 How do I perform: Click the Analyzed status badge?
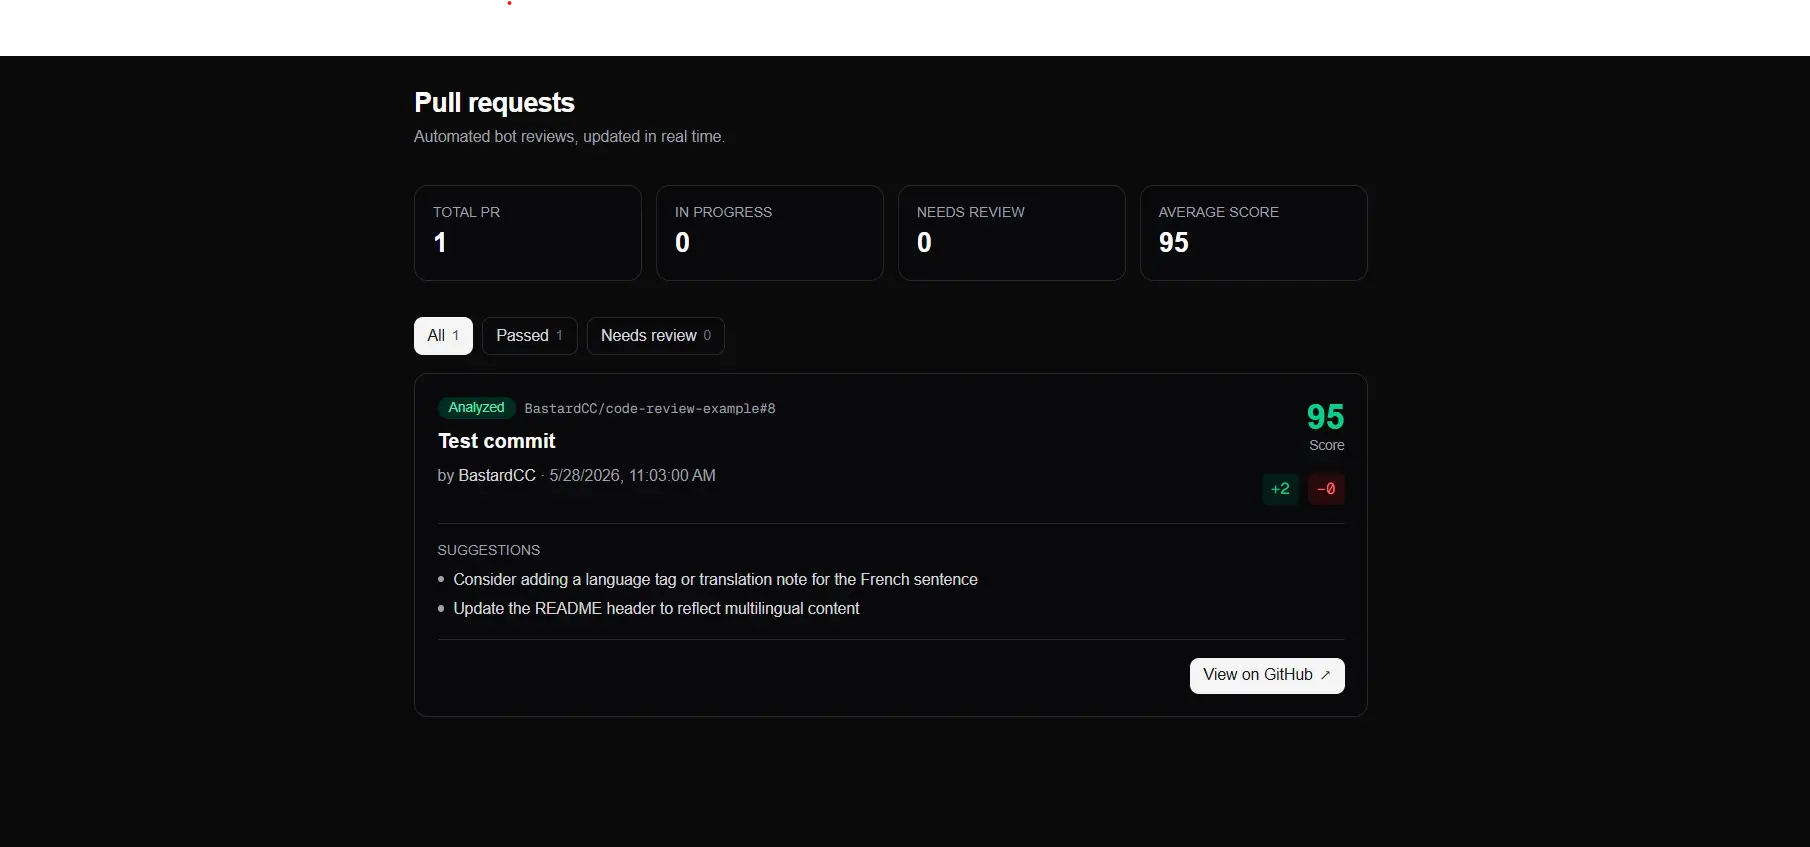pos(476,408)
